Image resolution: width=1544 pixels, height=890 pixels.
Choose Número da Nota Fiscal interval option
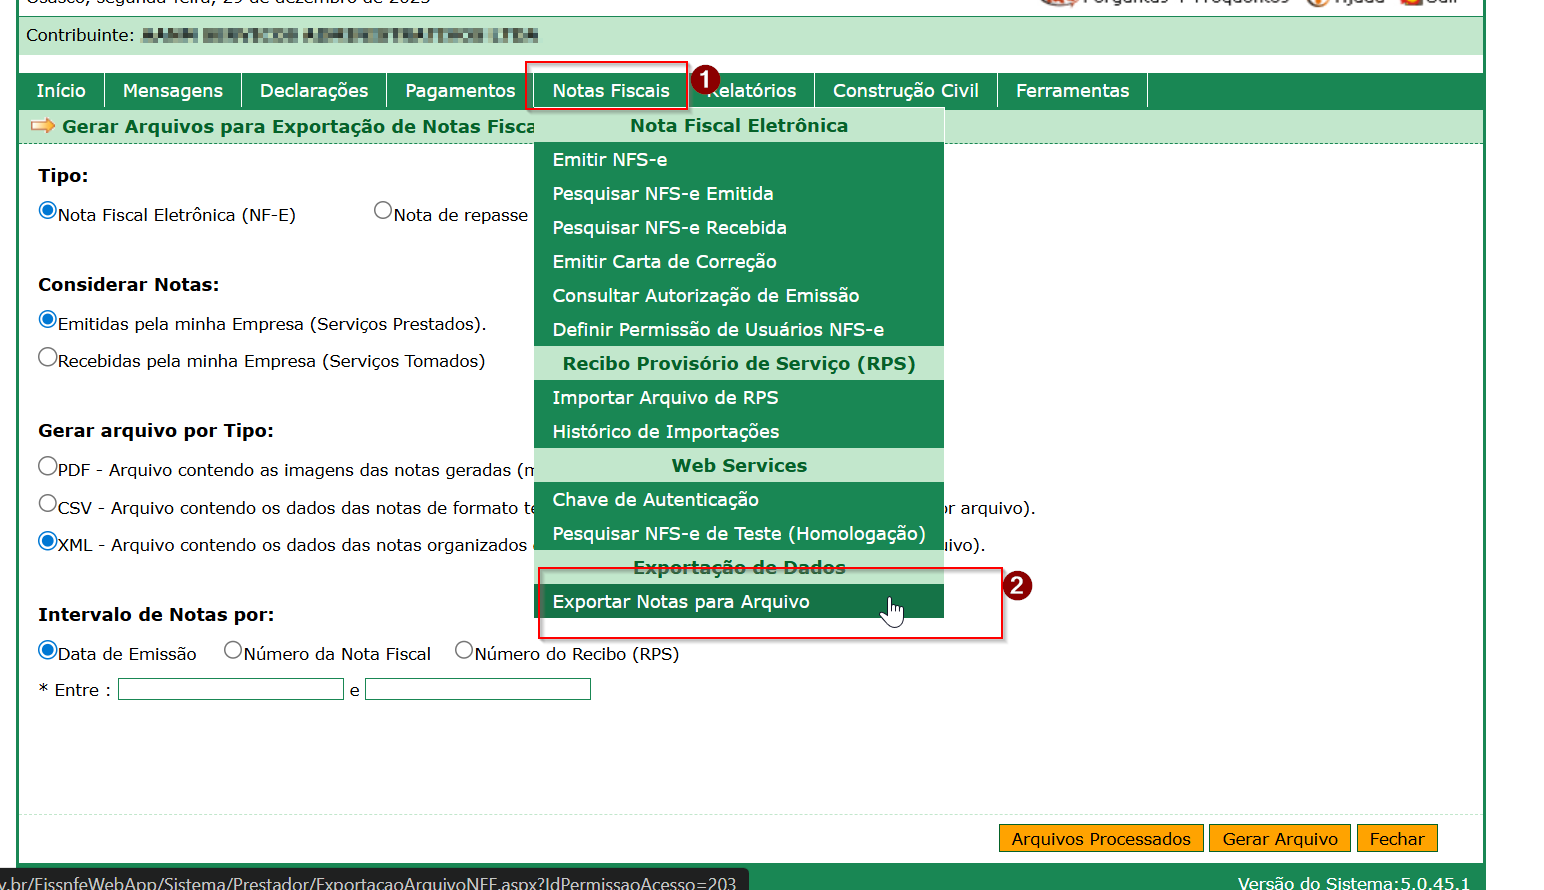233,650
